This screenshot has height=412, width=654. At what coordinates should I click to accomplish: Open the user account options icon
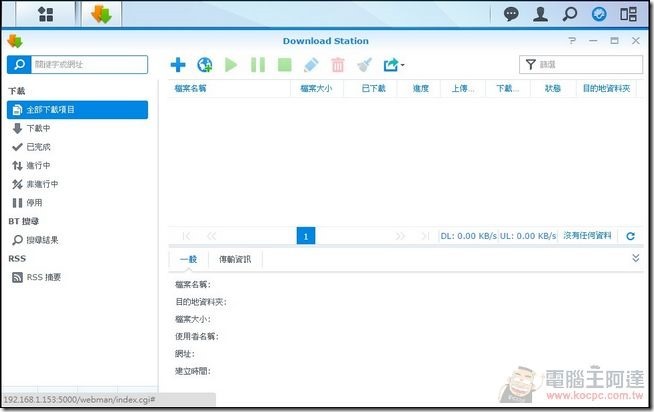click(x=541, y=14)
